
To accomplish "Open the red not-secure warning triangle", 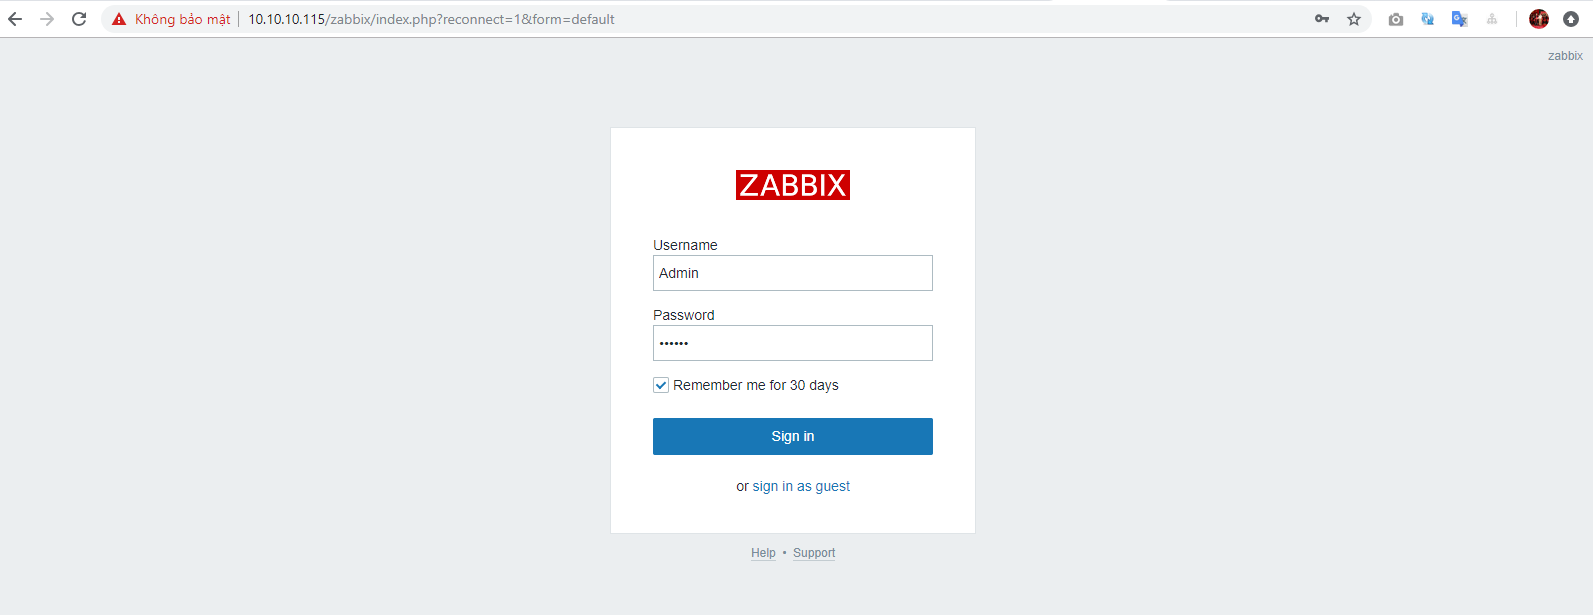I will coord(119,19).
